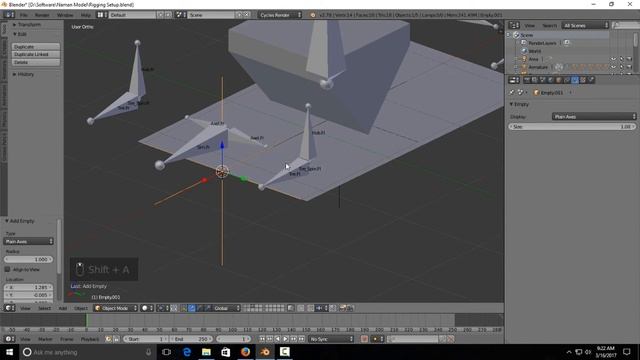Open the Constraints properties tab icon

[x=567, y=80]
